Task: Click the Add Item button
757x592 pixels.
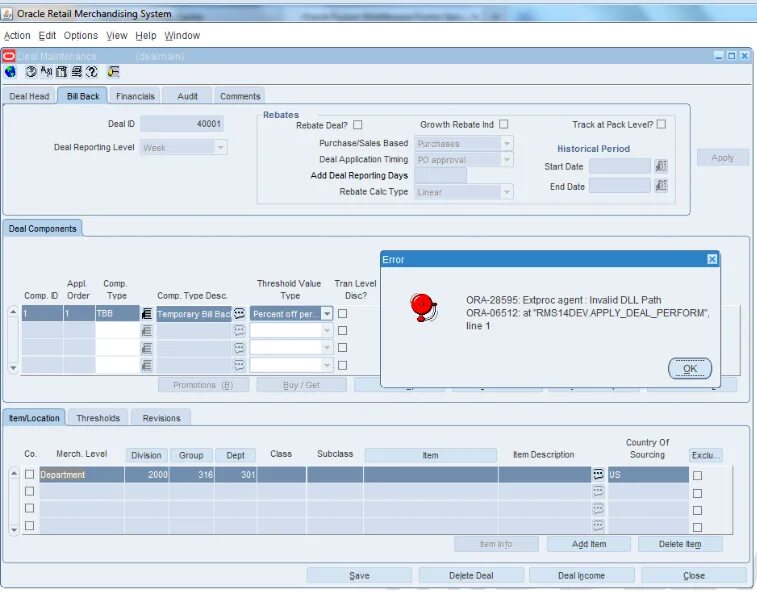Action: [589, 544]
